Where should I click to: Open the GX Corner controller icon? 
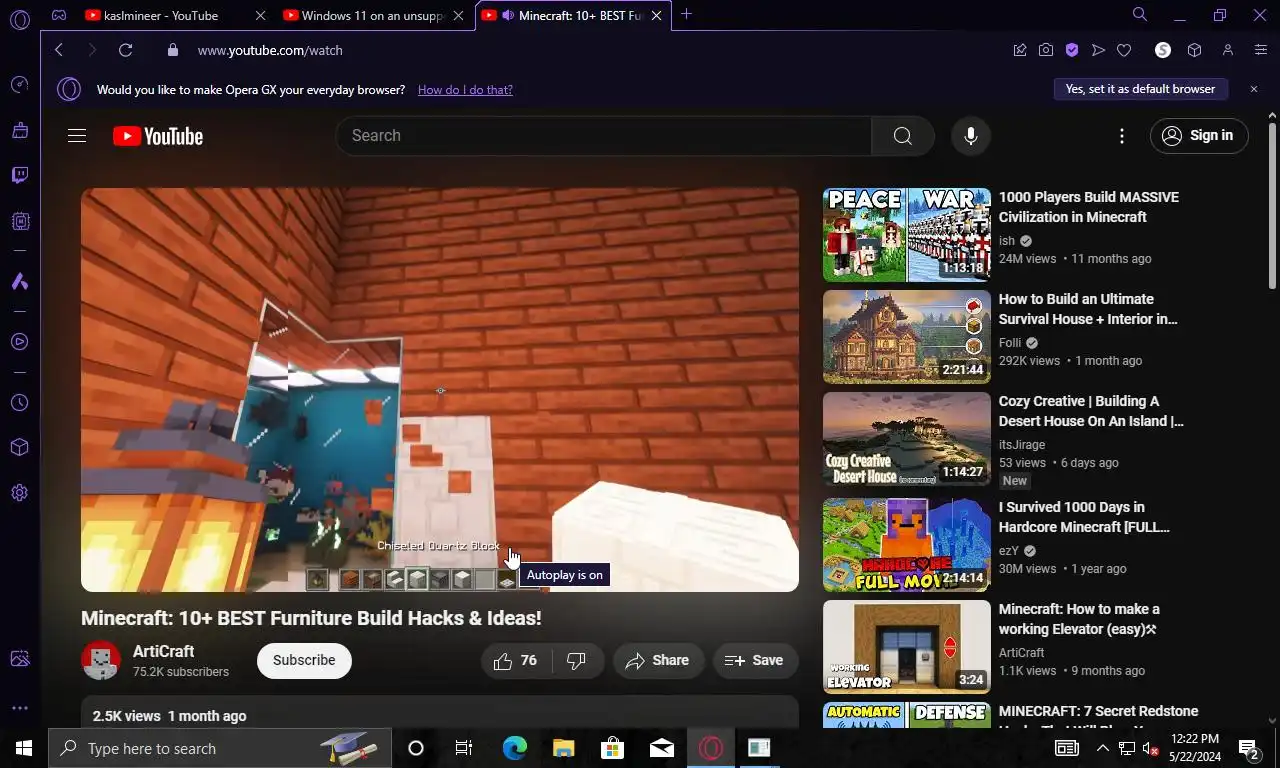[59, 15]
